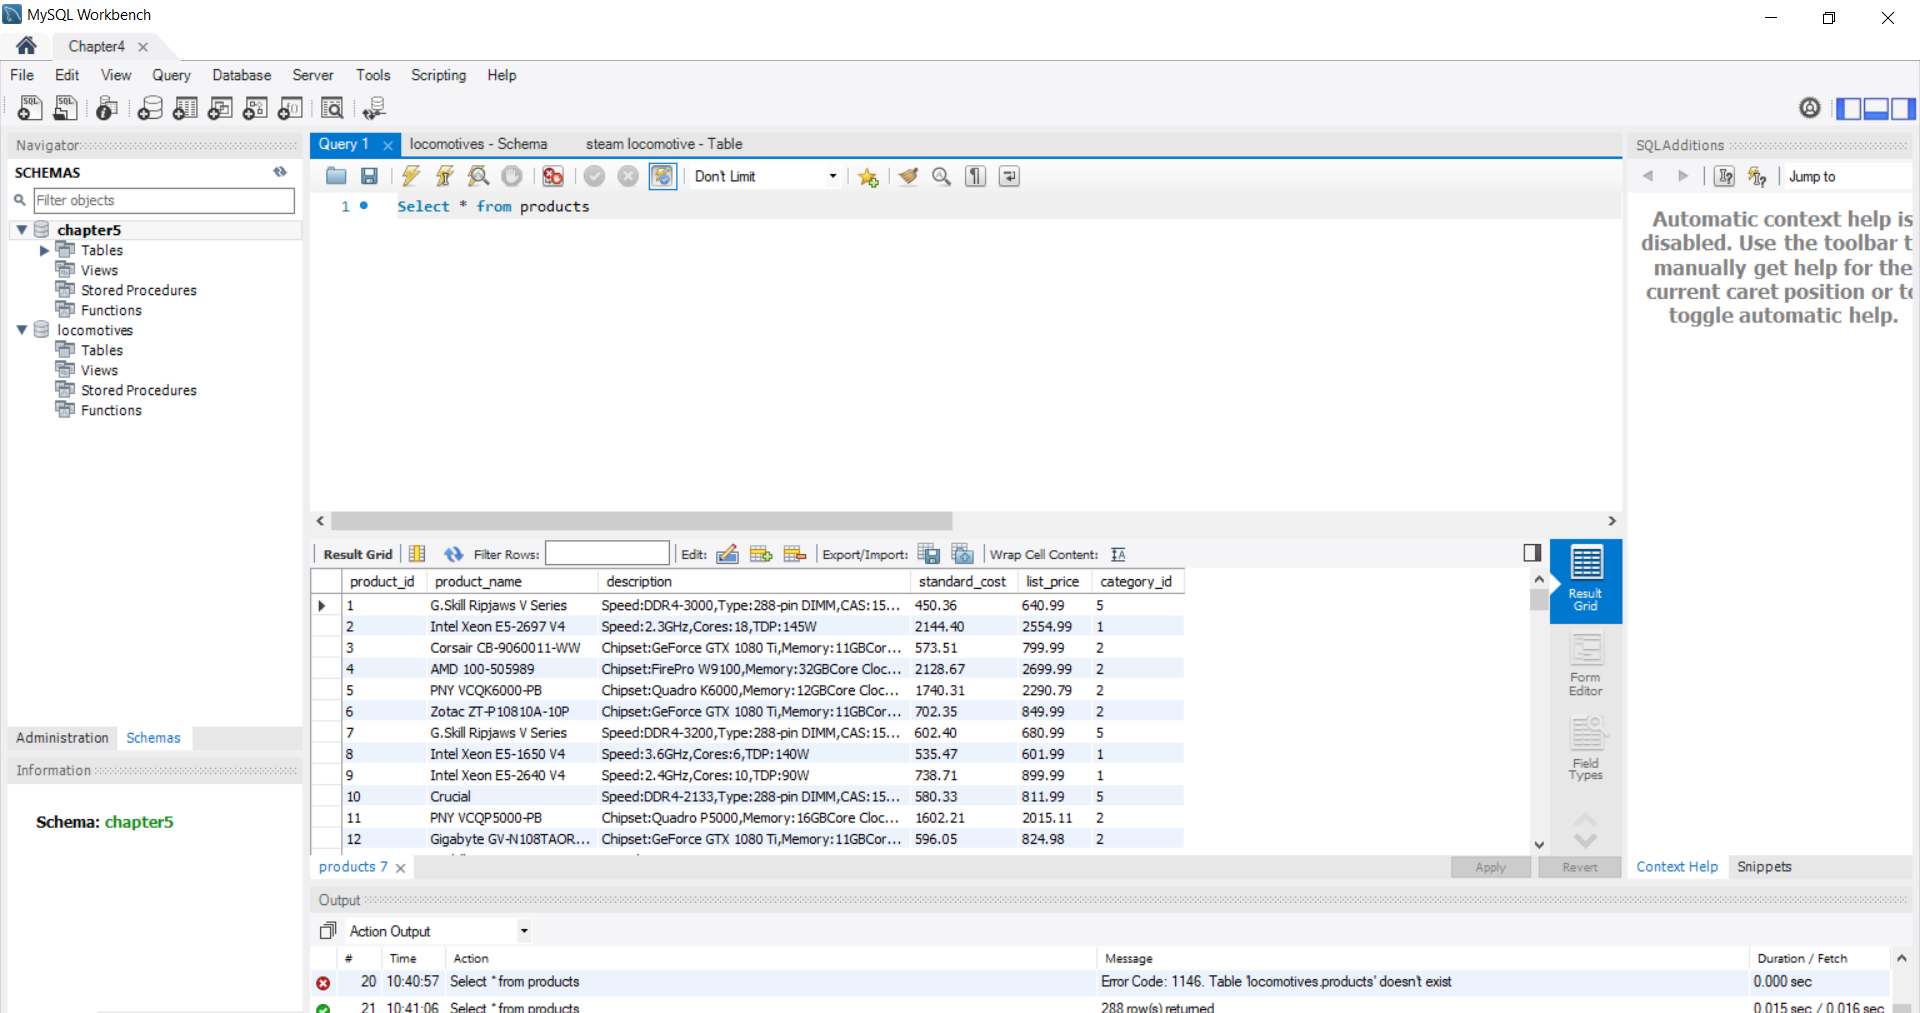Image resolution: width=1920 pixels, height=1013 pixels.
Task: Open a script file in editor
Action: 336,176
